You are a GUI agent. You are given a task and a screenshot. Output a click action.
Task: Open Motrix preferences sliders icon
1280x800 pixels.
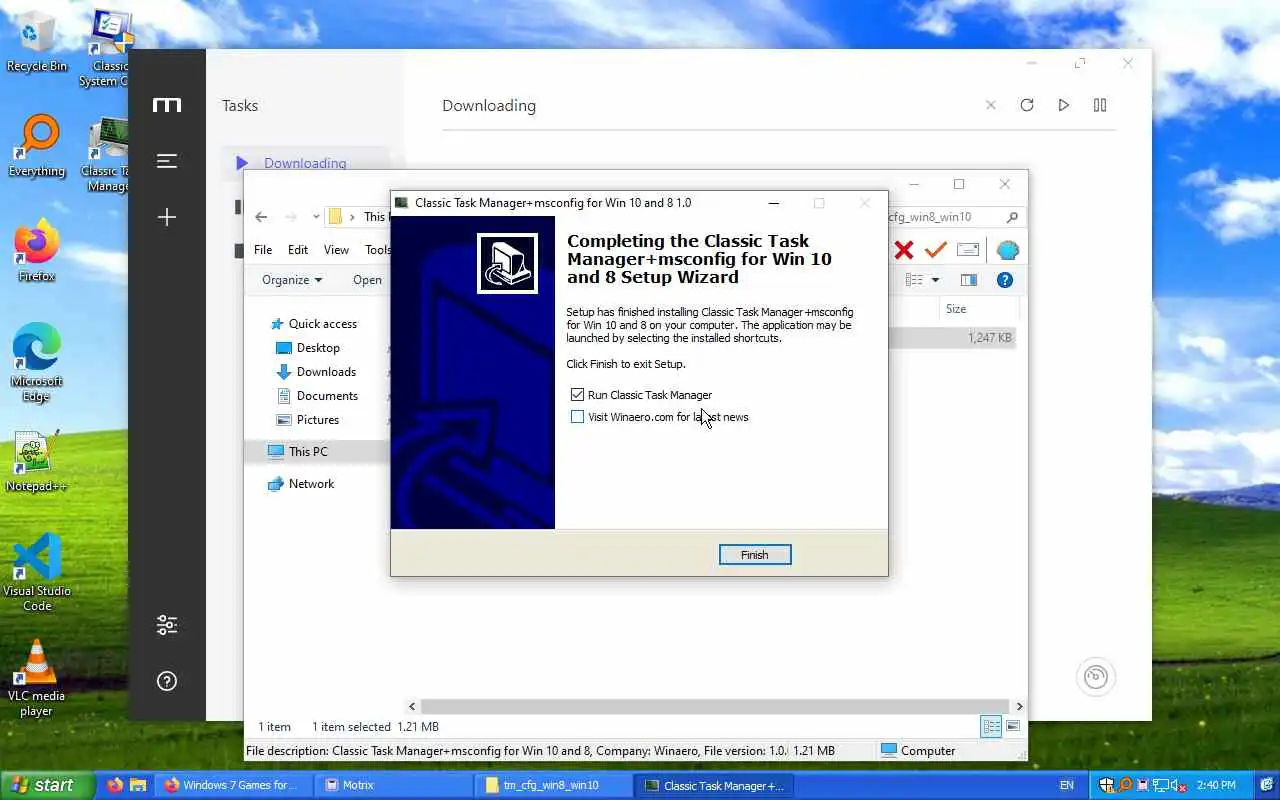[167, 625]
